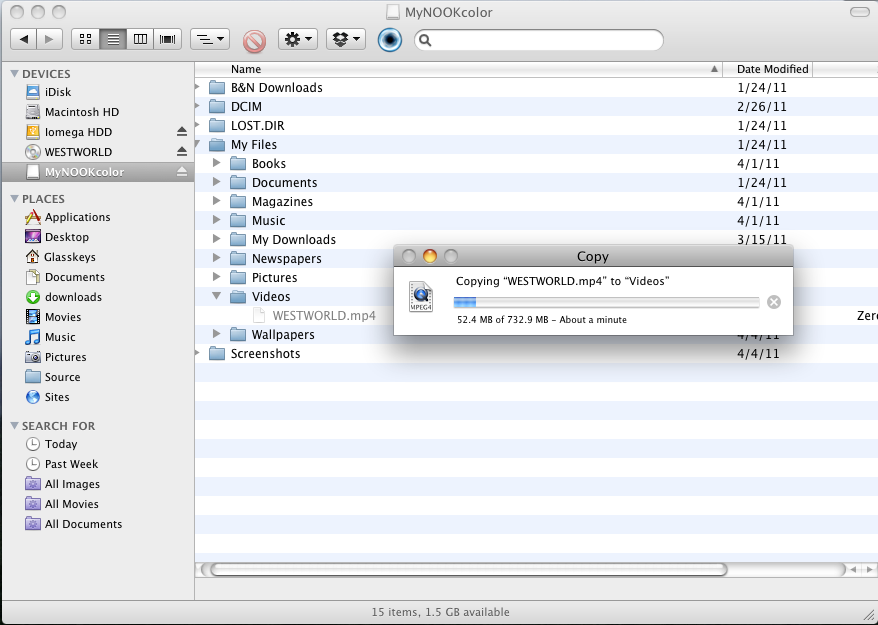Image resolution: width=878 pixels, height=625 pixels.
Task: Switch to Cover Flow view
Action: click(168, 40)
